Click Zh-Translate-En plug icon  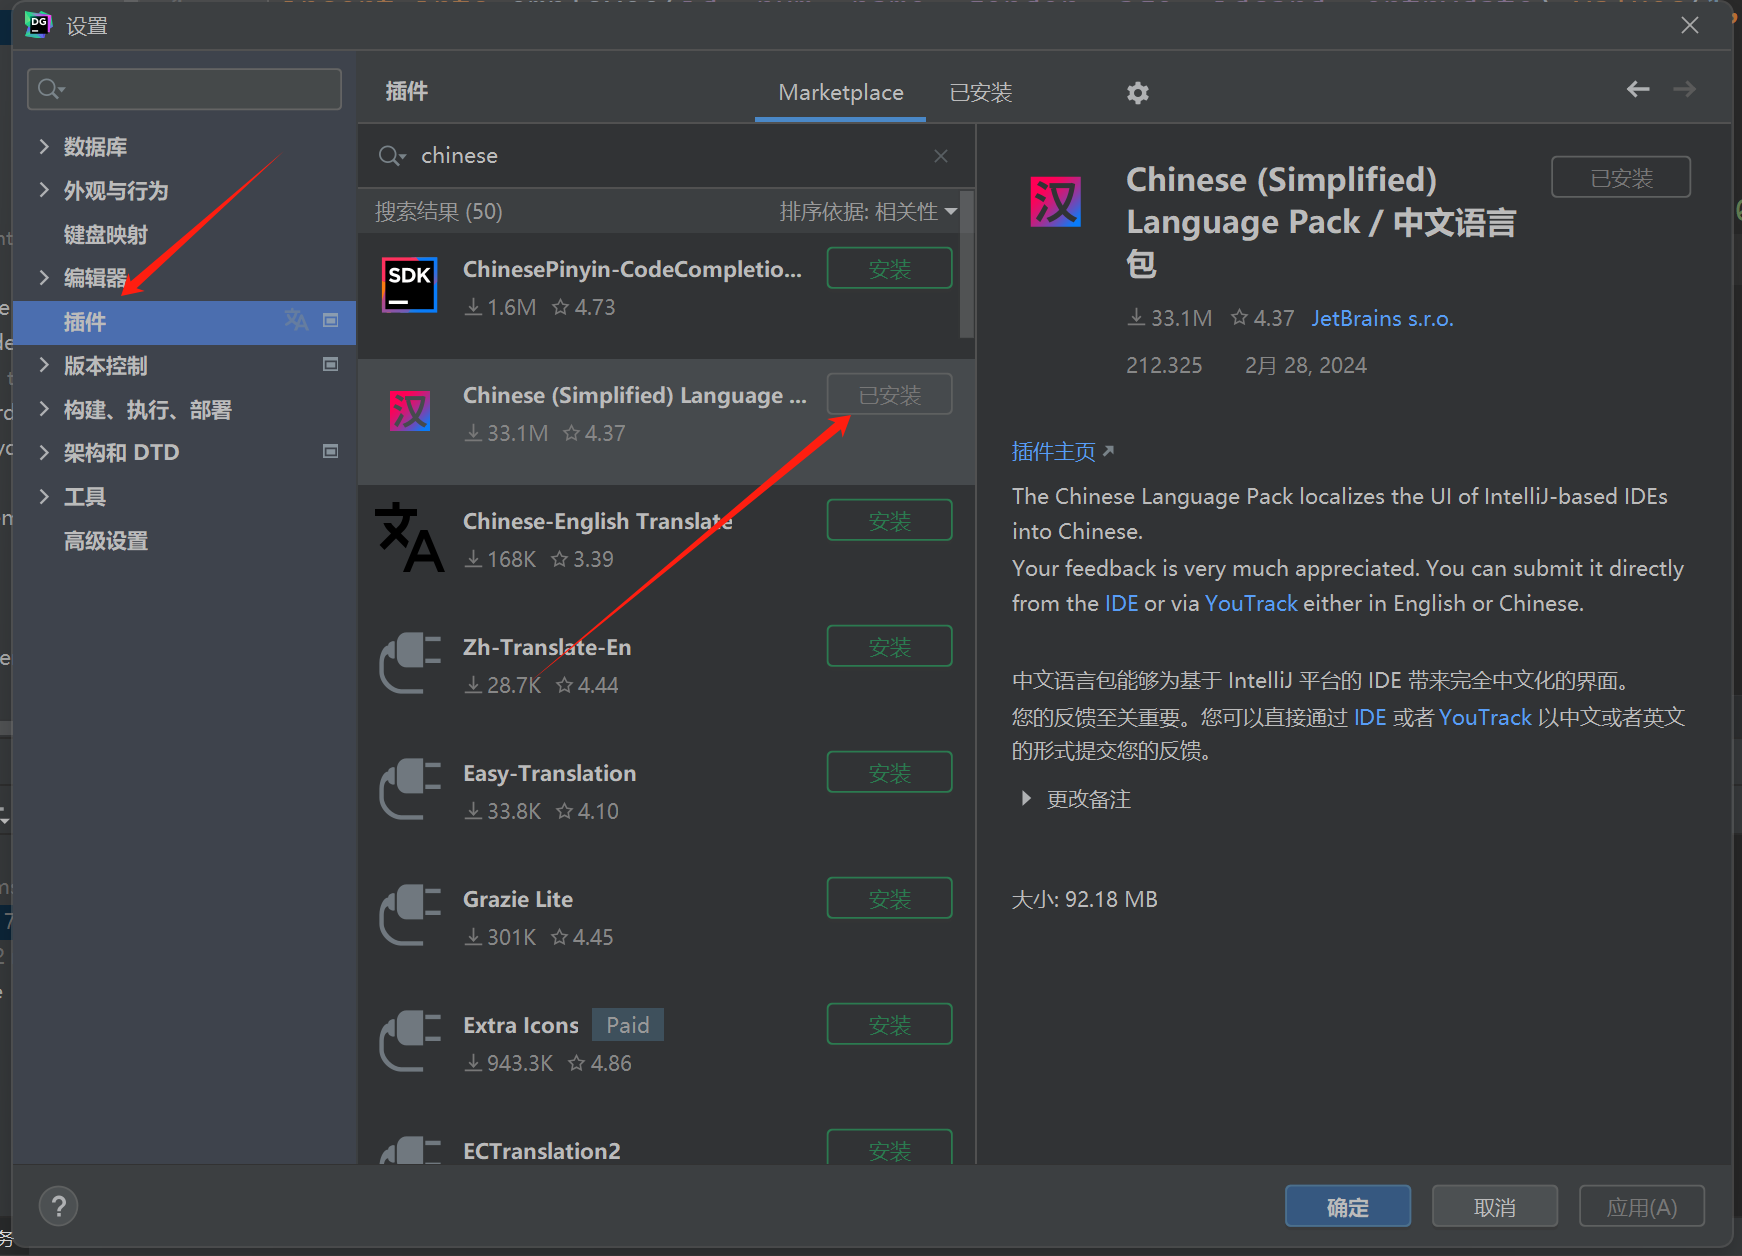410,663
